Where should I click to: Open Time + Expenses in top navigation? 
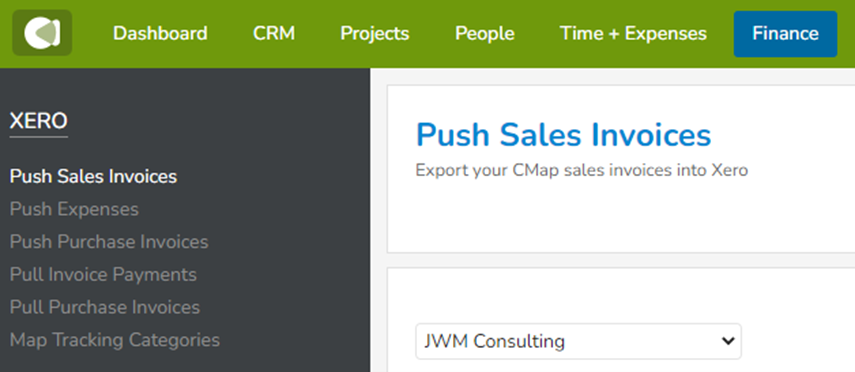click(633, 34)
